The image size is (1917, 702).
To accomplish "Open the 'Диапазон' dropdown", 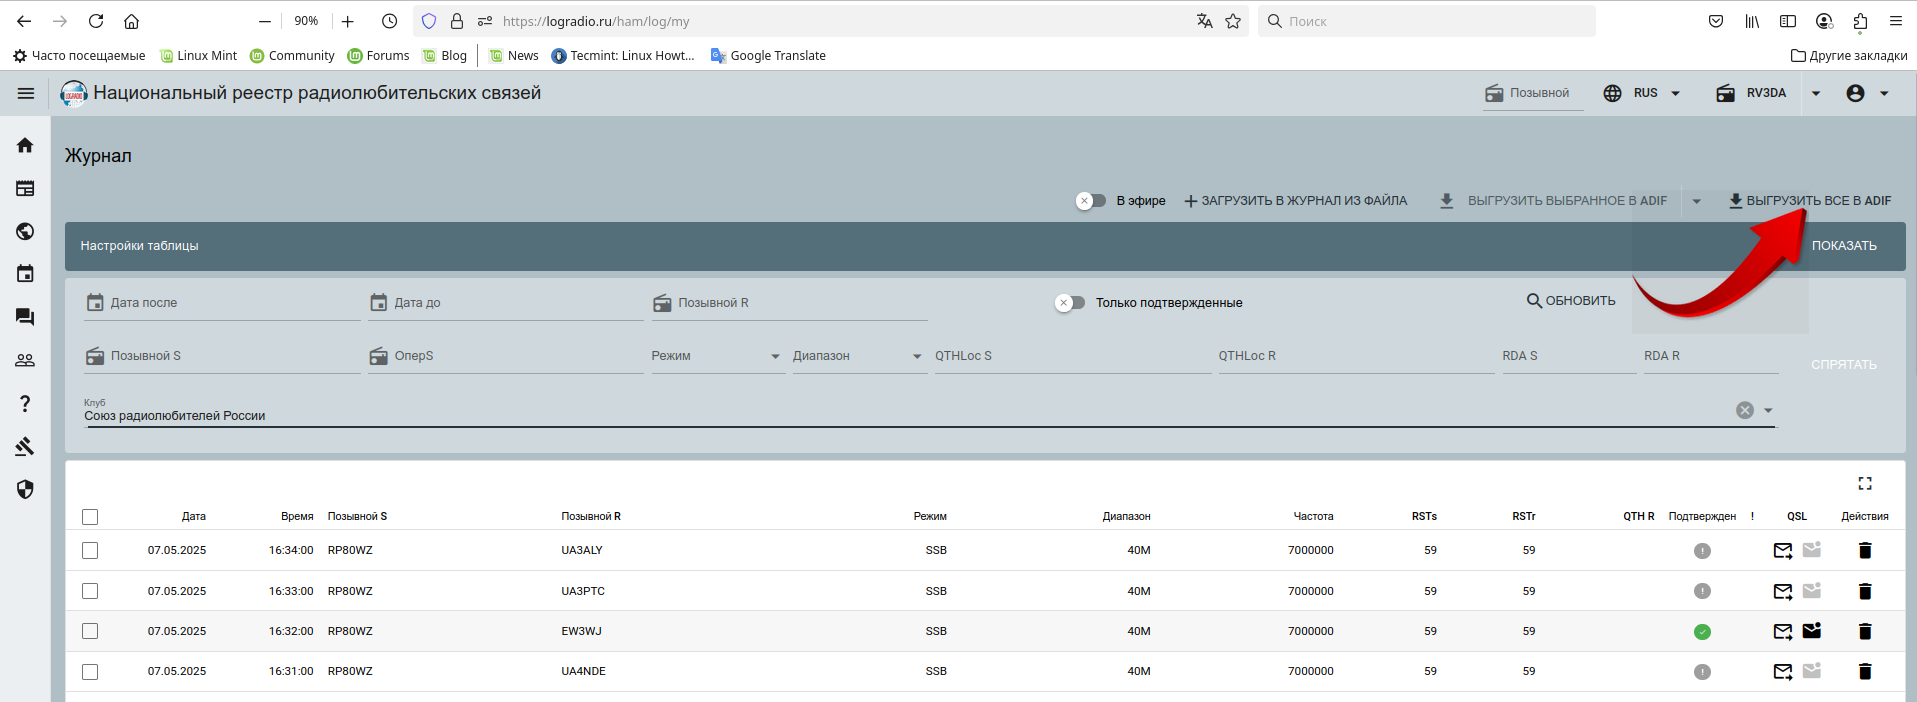I will tap(858, 356).
